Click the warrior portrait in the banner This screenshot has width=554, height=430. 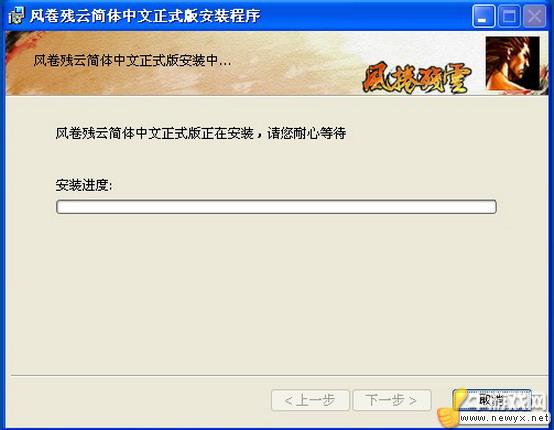click(x=513, y=64)
